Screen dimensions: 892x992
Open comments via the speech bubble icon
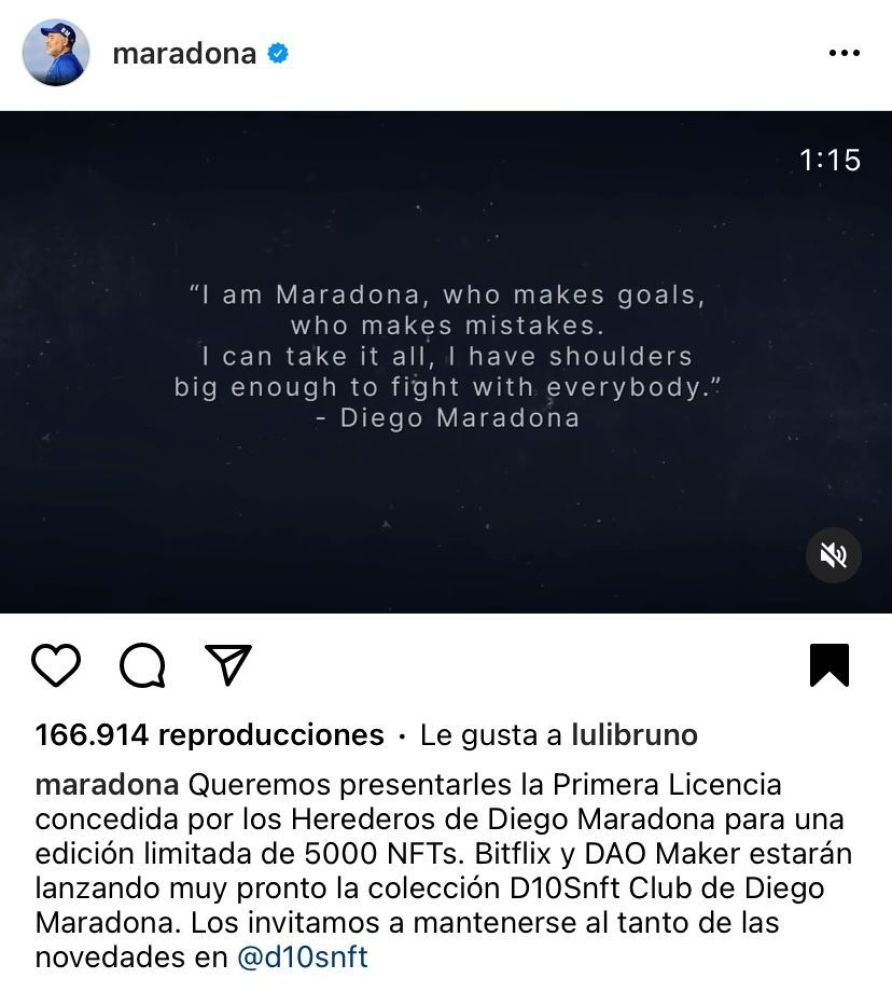pos(143,665)
